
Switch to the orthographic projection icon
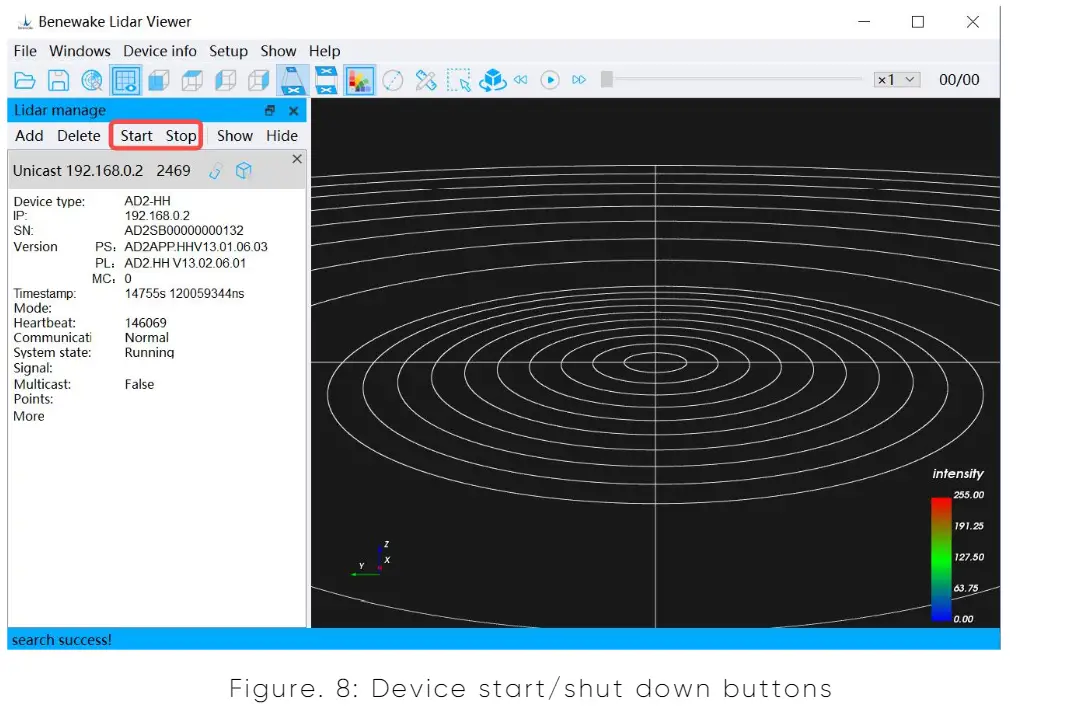click(x=326, y=80)
